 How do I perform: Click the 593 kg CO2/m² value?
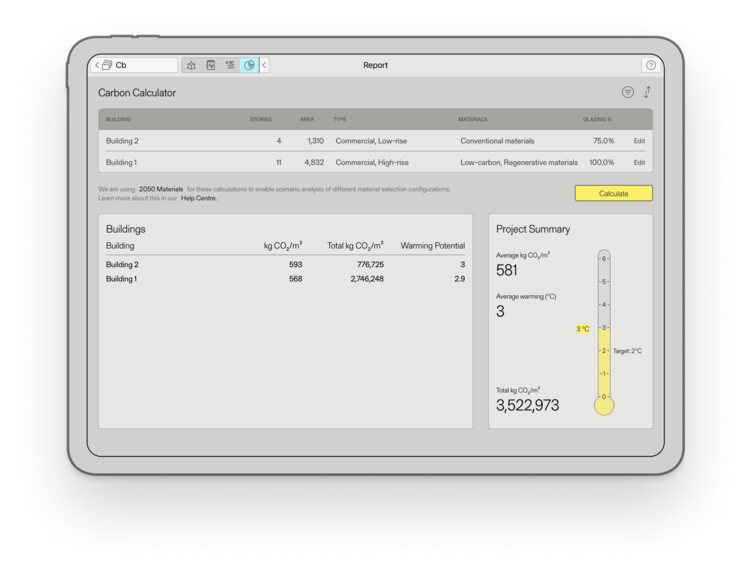296,264
